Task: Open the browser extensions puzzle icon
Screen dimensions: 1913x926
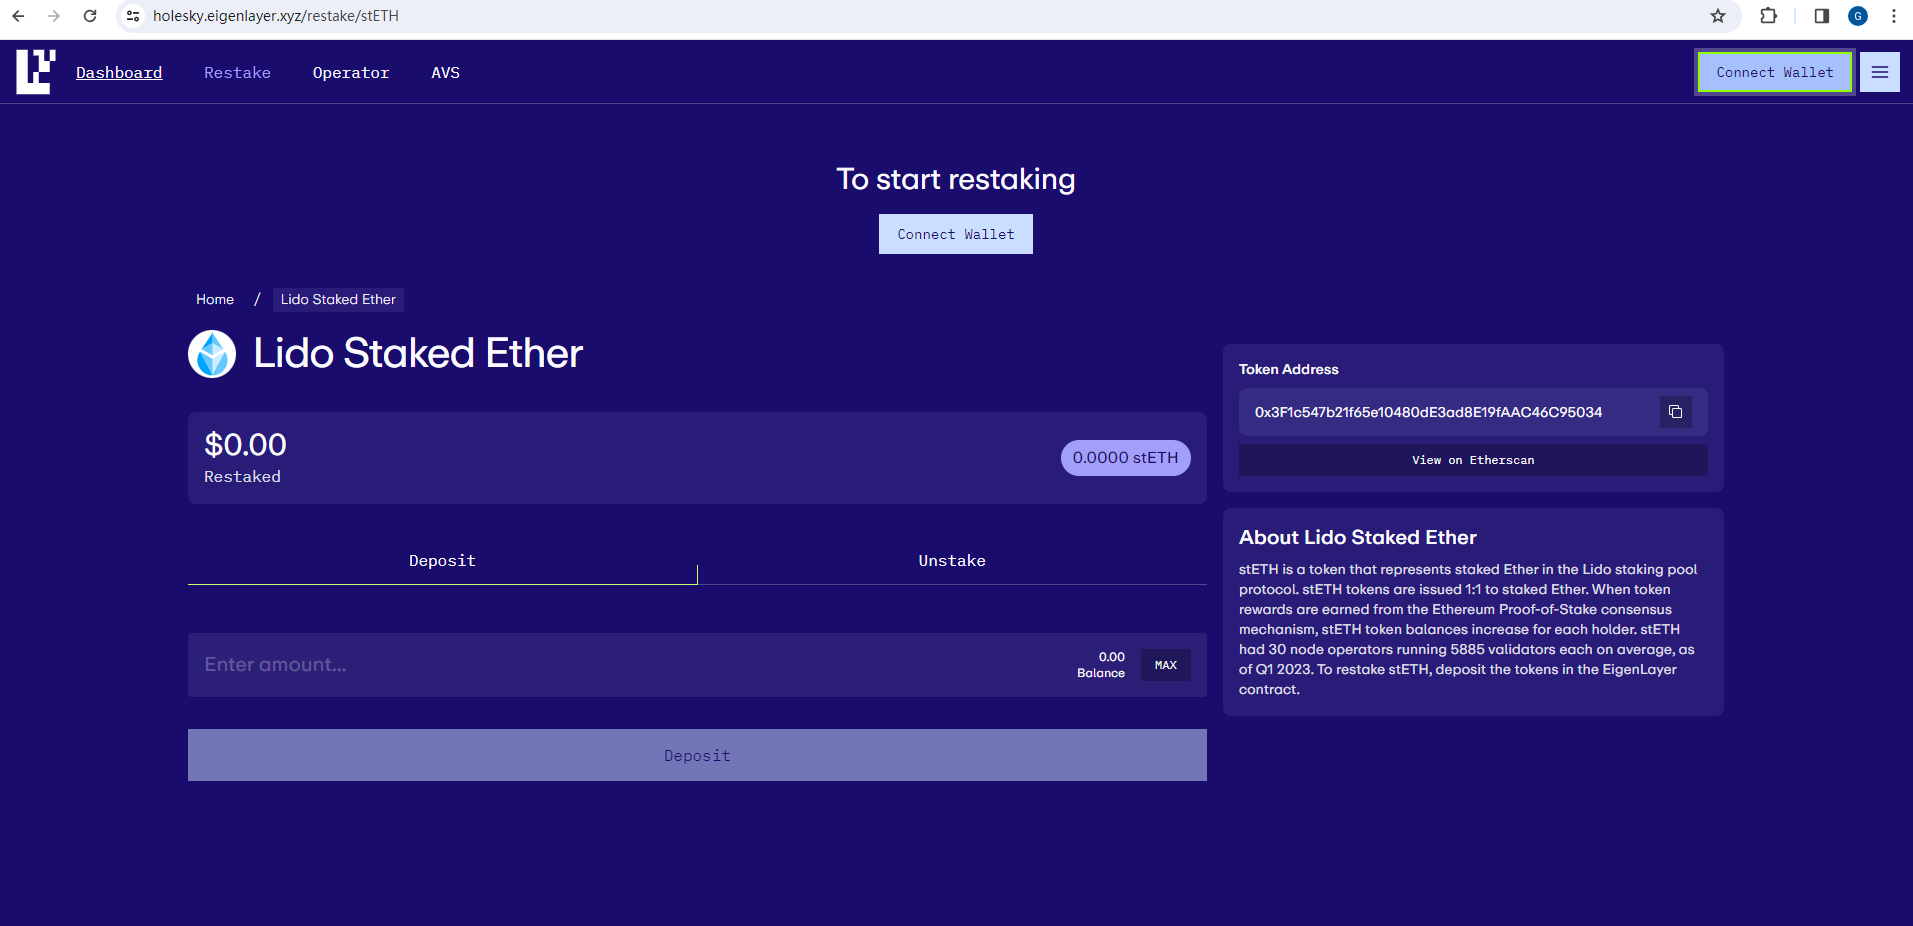Action: coord(1768,16)
